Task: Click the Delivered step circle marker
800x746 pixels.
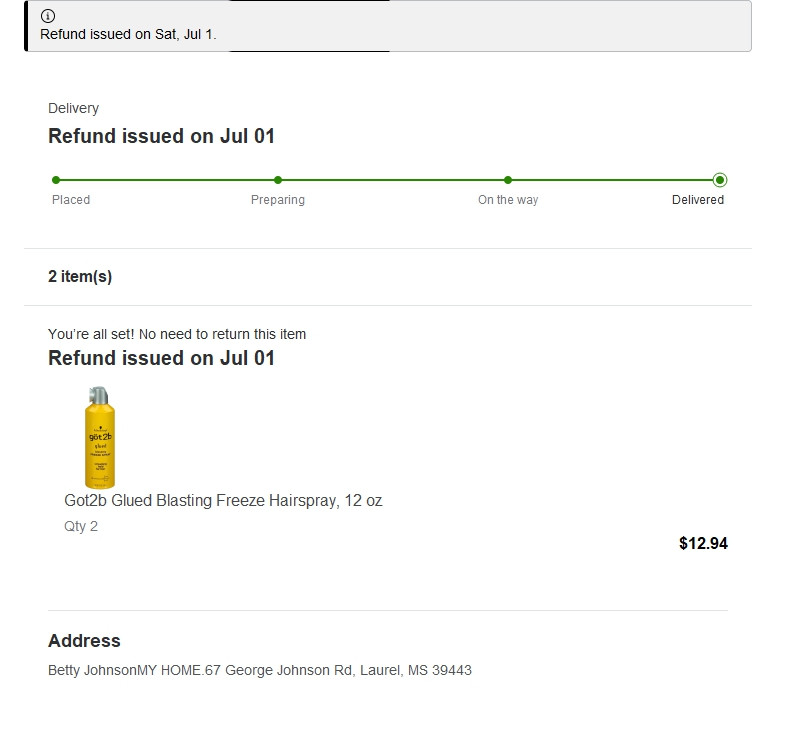Action: [x=720, y=180]
